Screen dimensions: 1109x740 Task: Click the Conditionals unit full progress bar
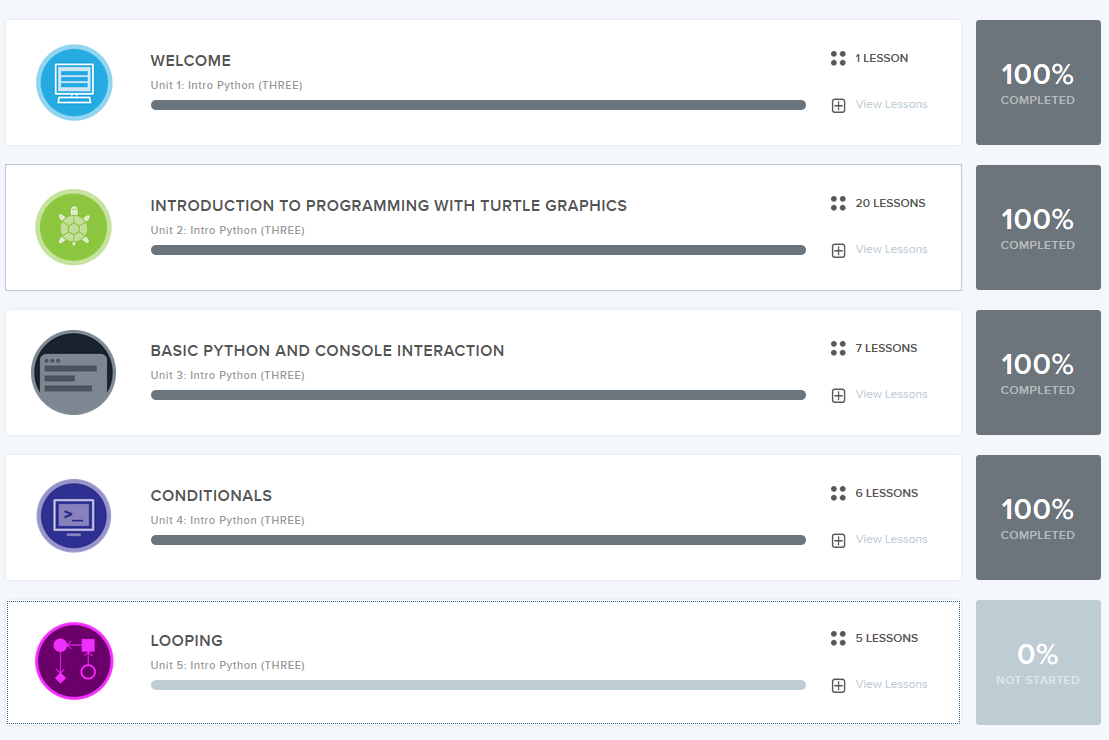coord(478,540)
